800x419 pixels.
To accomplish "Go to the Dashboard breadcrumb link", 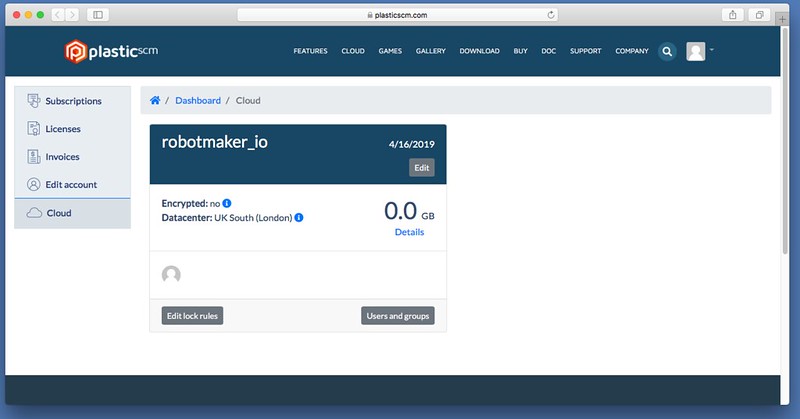I will tap(198, 101).
